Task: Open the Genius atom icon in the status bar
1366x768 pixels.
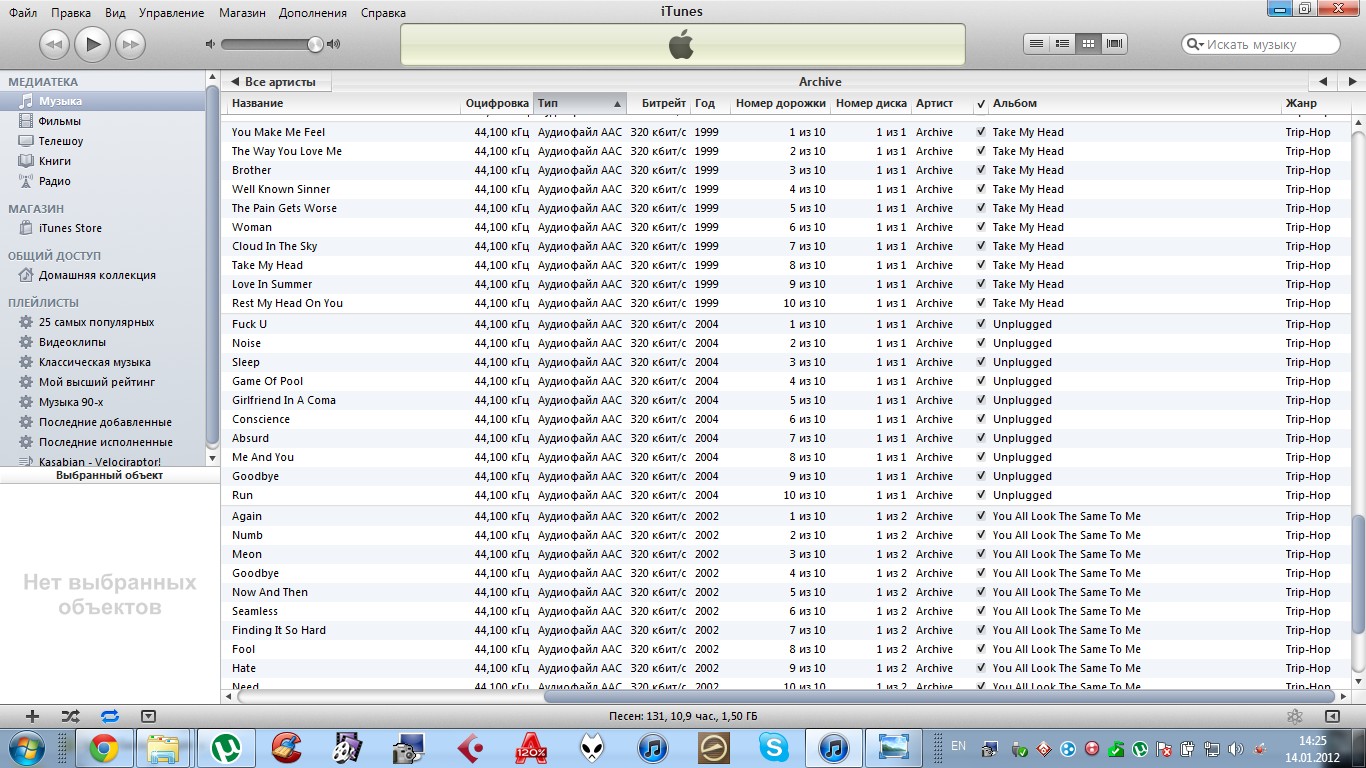Action: (x=1294, y=716)
